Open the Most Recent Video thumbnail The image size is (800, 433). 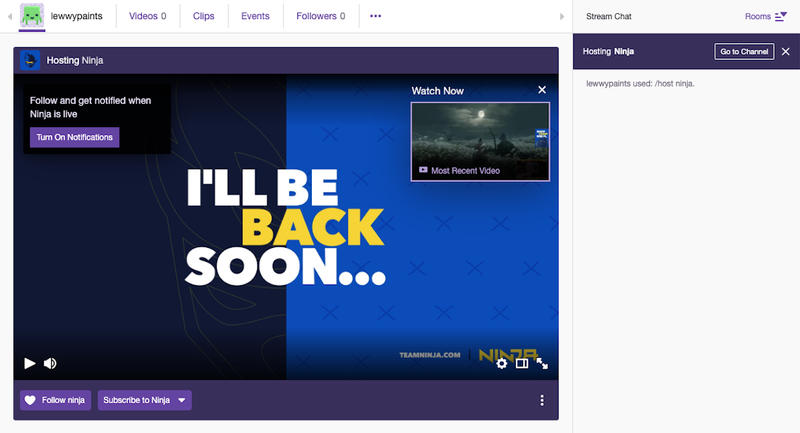480,141
